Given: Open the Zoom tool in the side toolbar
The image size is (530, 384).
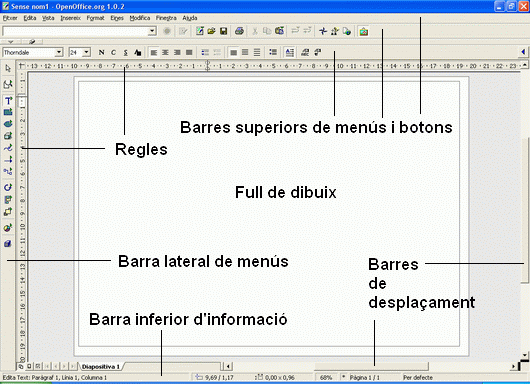Looking at the screenshot, I should (8, 85).
